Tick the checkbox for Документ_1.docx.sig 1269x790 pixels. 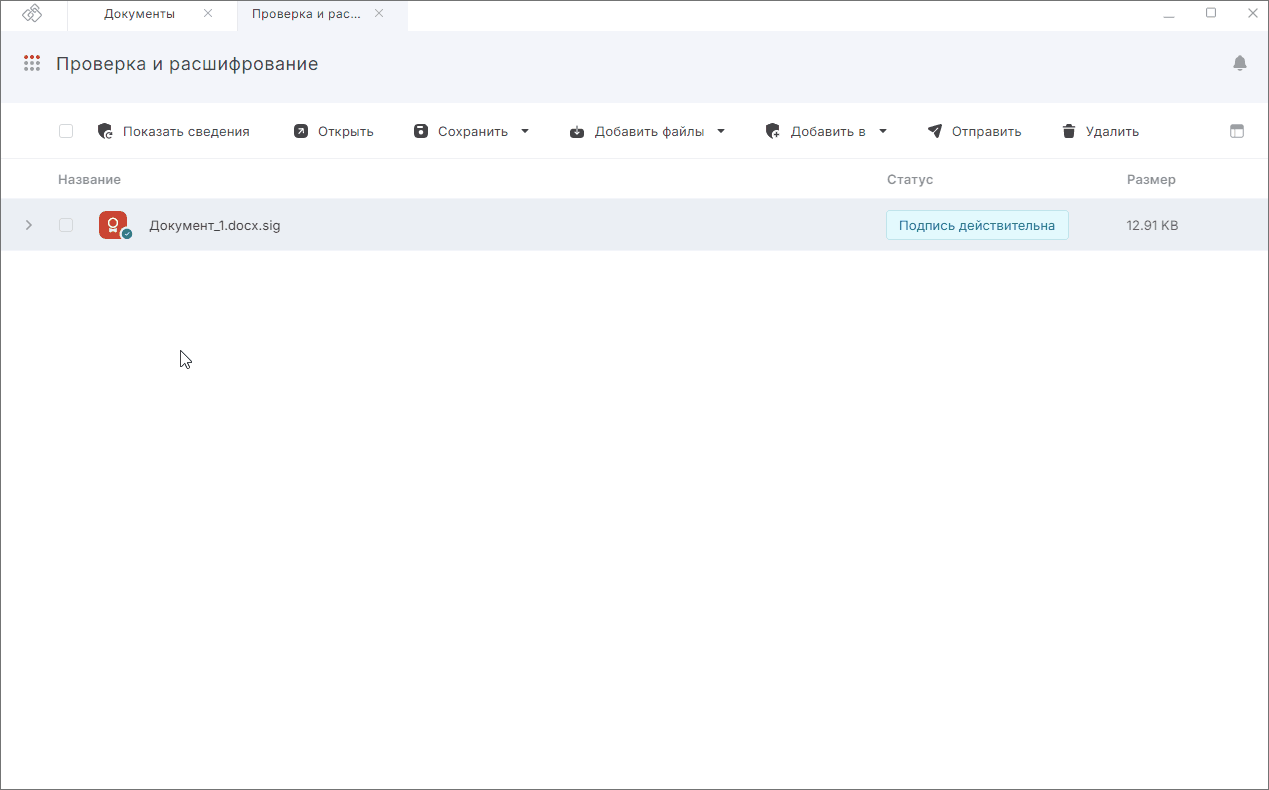66,225
